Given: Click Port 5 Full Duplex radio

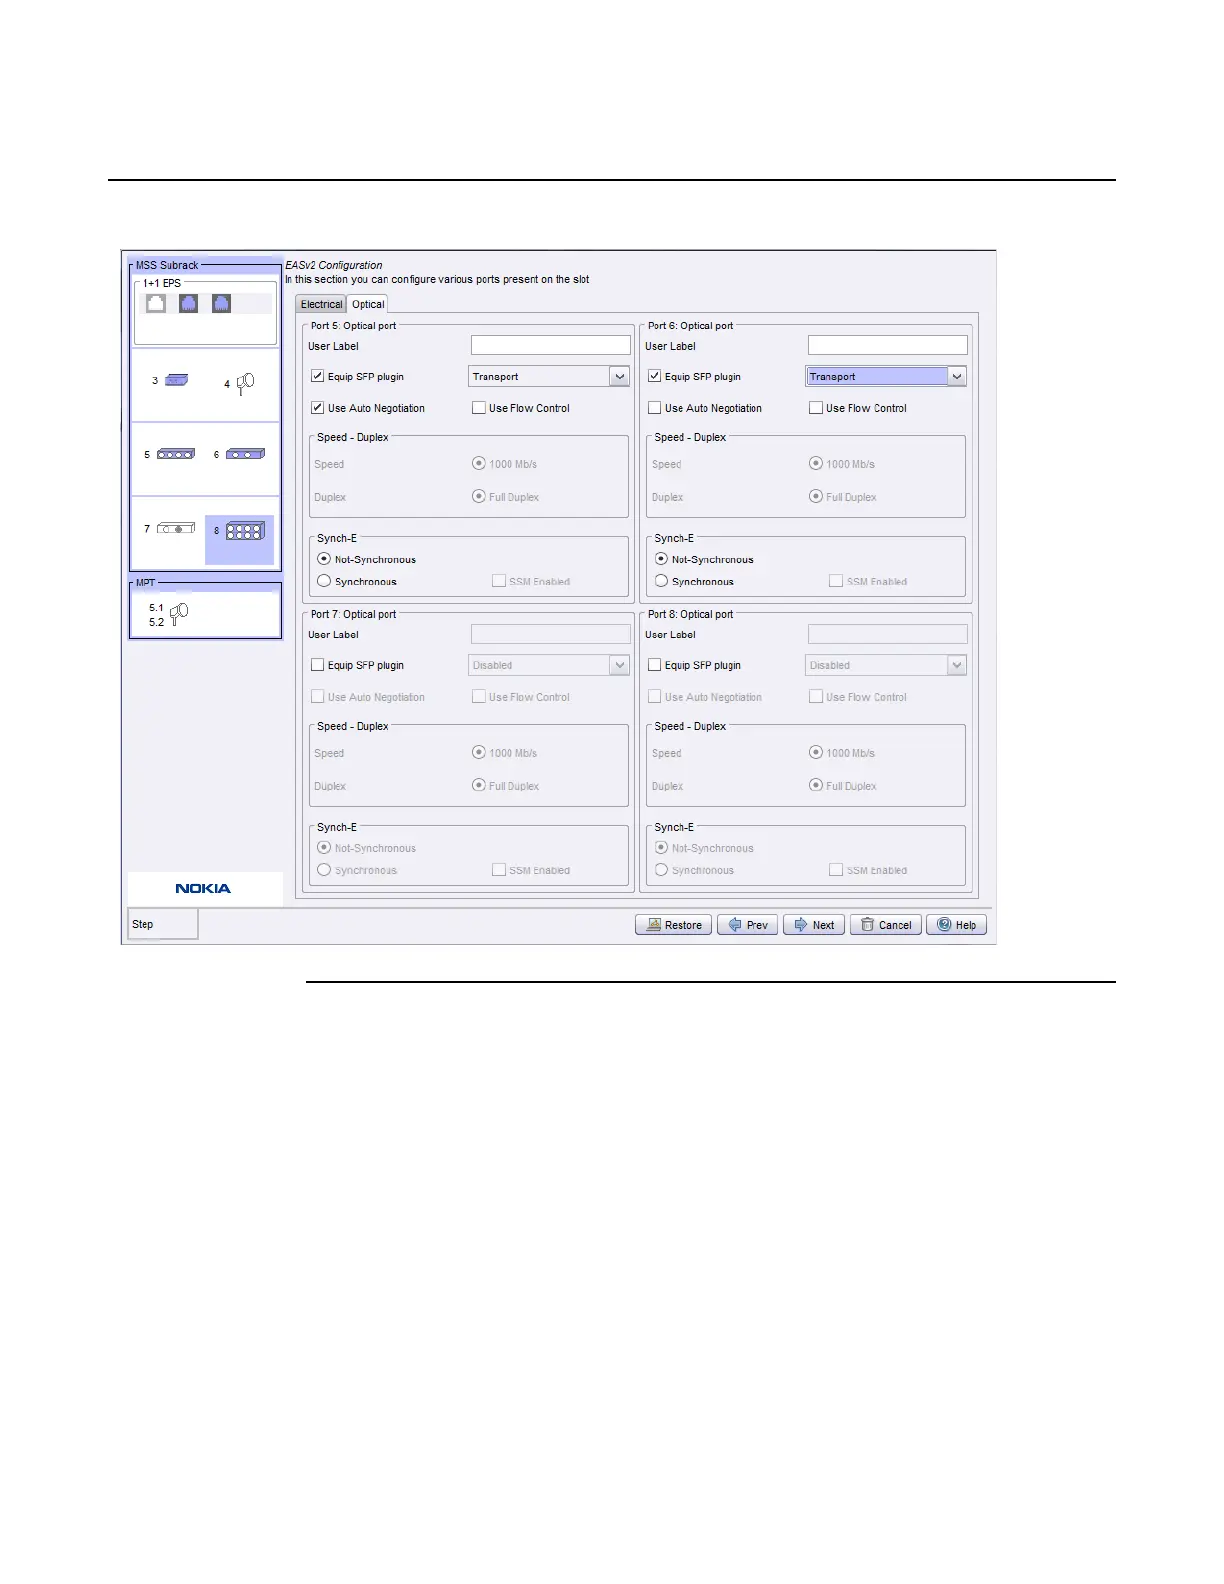Looking at the screenshot, I should 478,496.
